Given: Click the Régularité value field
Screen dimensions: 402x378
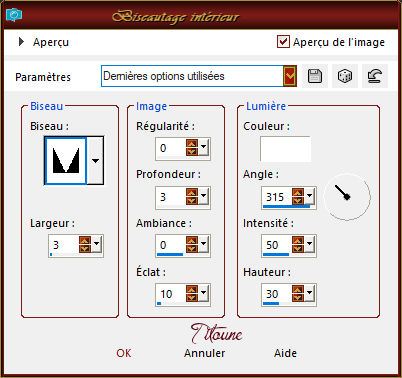Looking at the screenshot, I should (171, 148).
